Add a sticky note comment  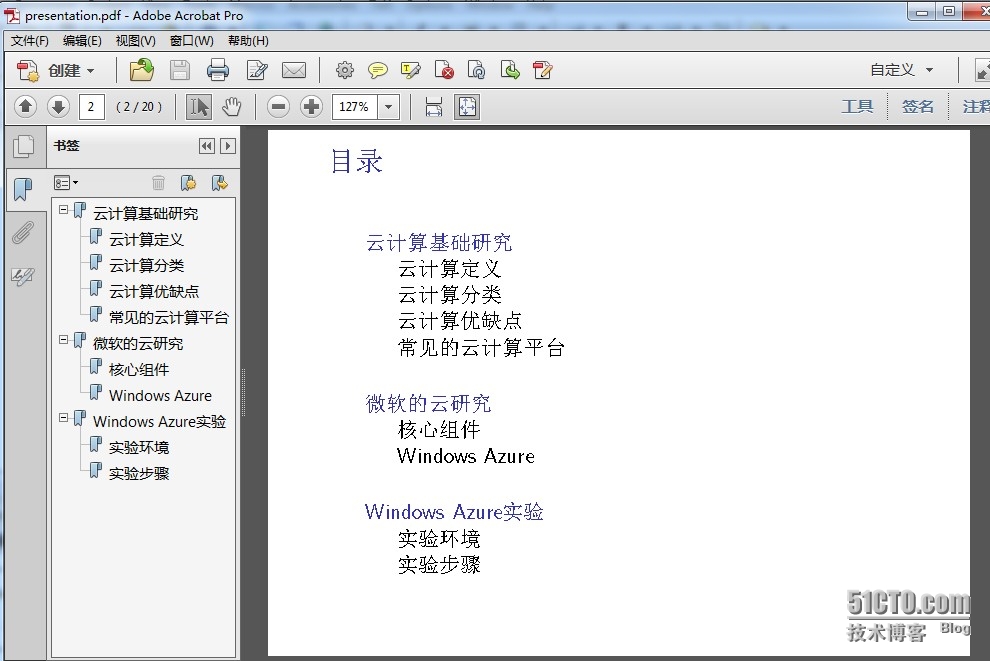(x=378, y=70)
